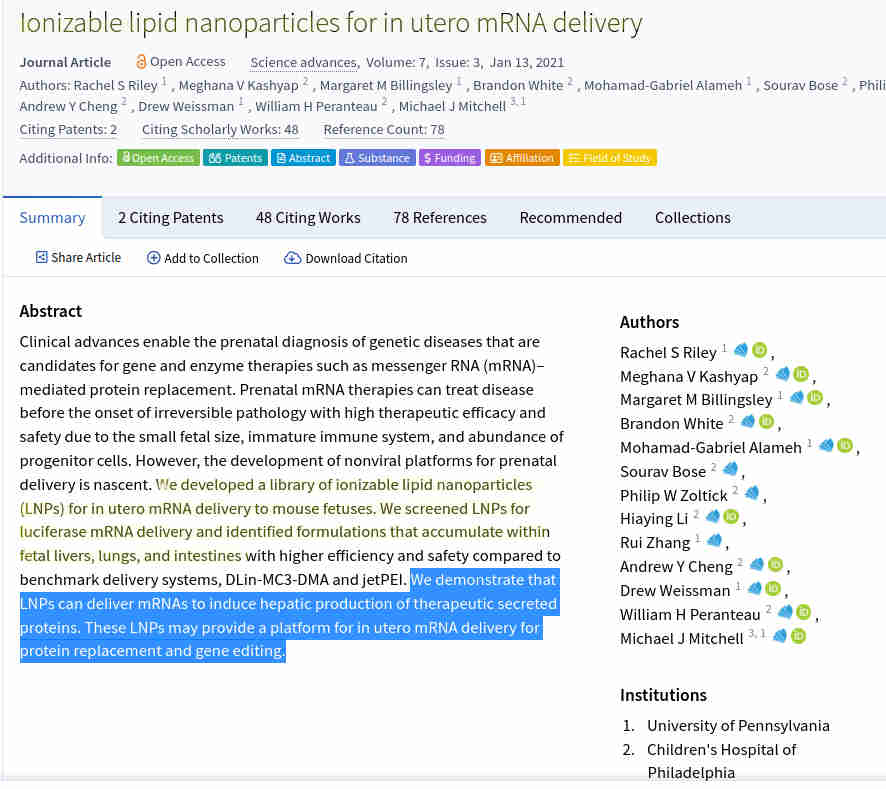Open William H Peranteau's blue Lens profile icon

click(x=785, y=612)
